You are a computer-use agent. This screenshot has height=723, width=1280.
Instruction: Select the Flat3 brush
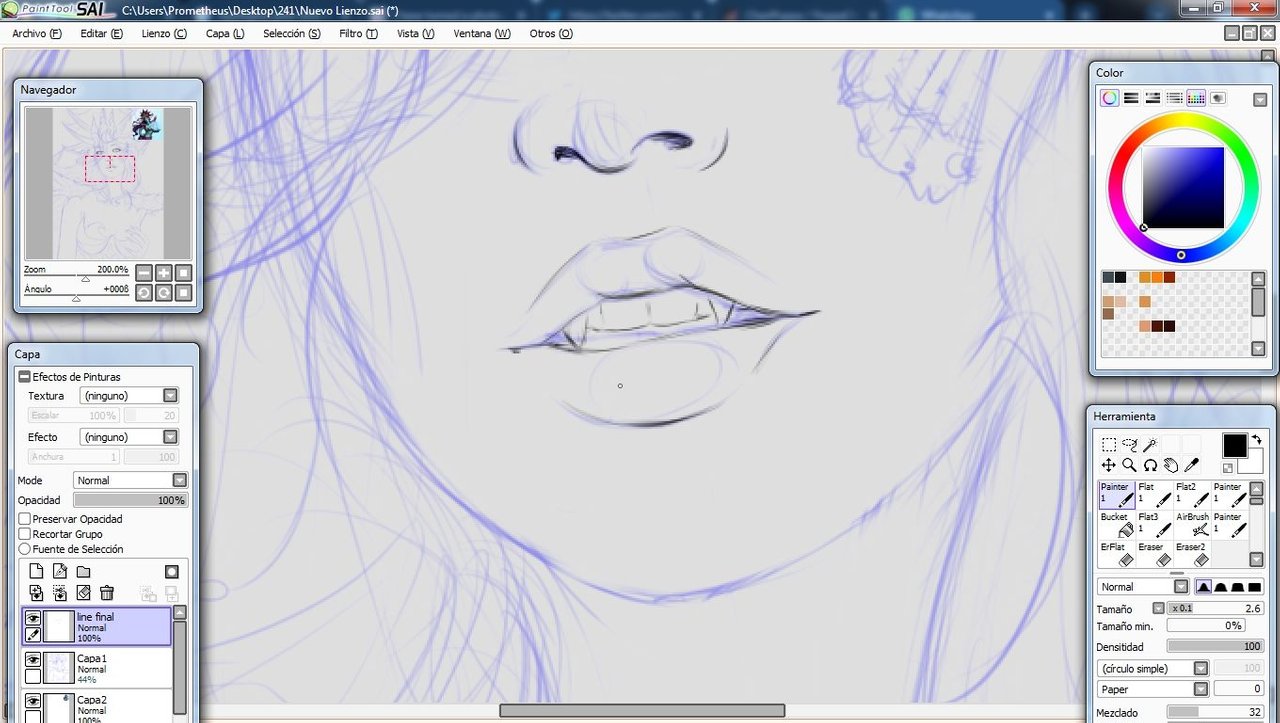pos(1155,525)
